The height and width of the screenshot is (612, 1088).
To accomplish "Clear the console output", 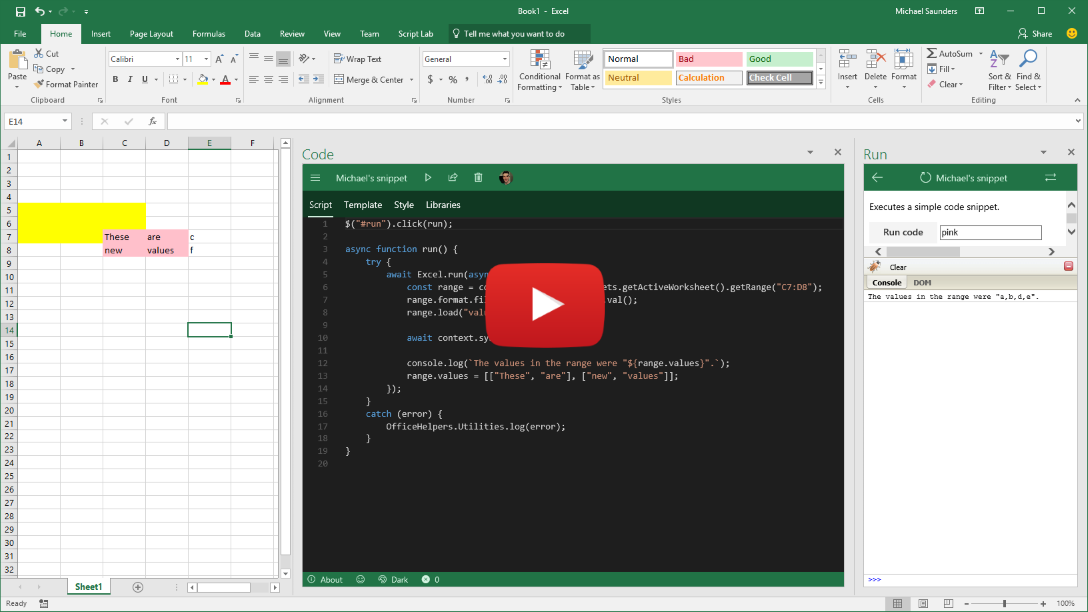I will [x=898, y=267].
